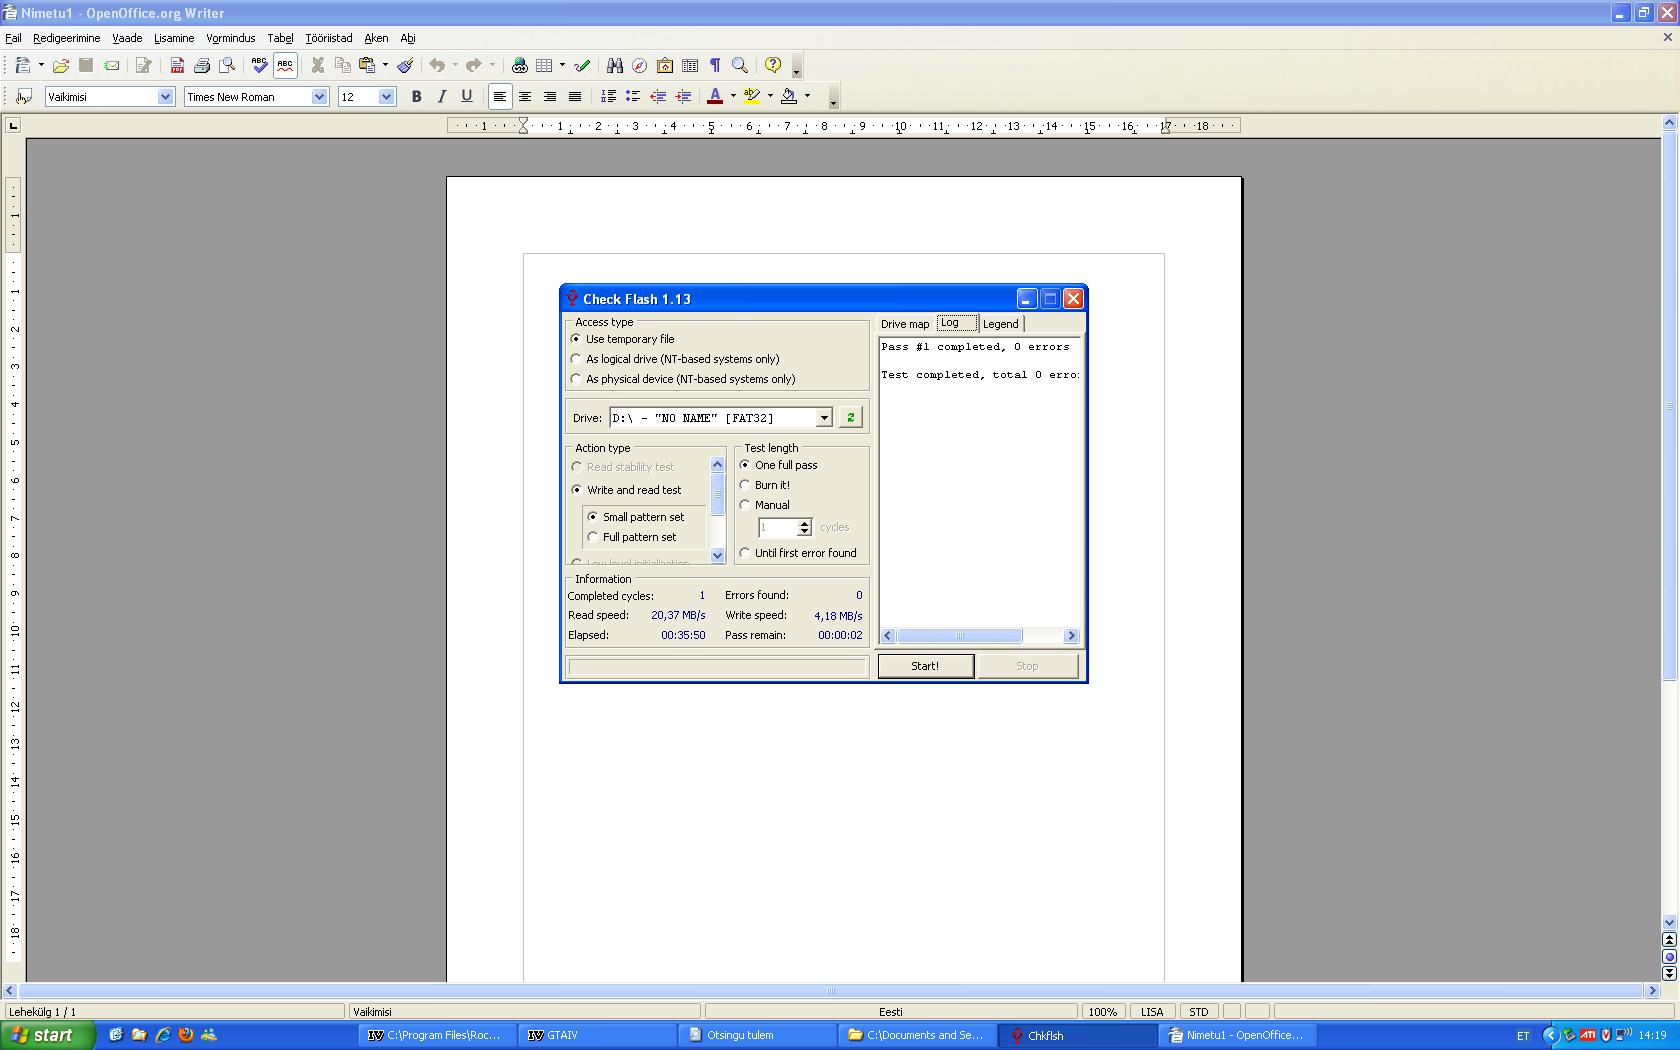Viewport: 1680px width, 1050px height.
Task: Toggle Bullets list on
Action: pyautogui.click(x=633, y=97)
